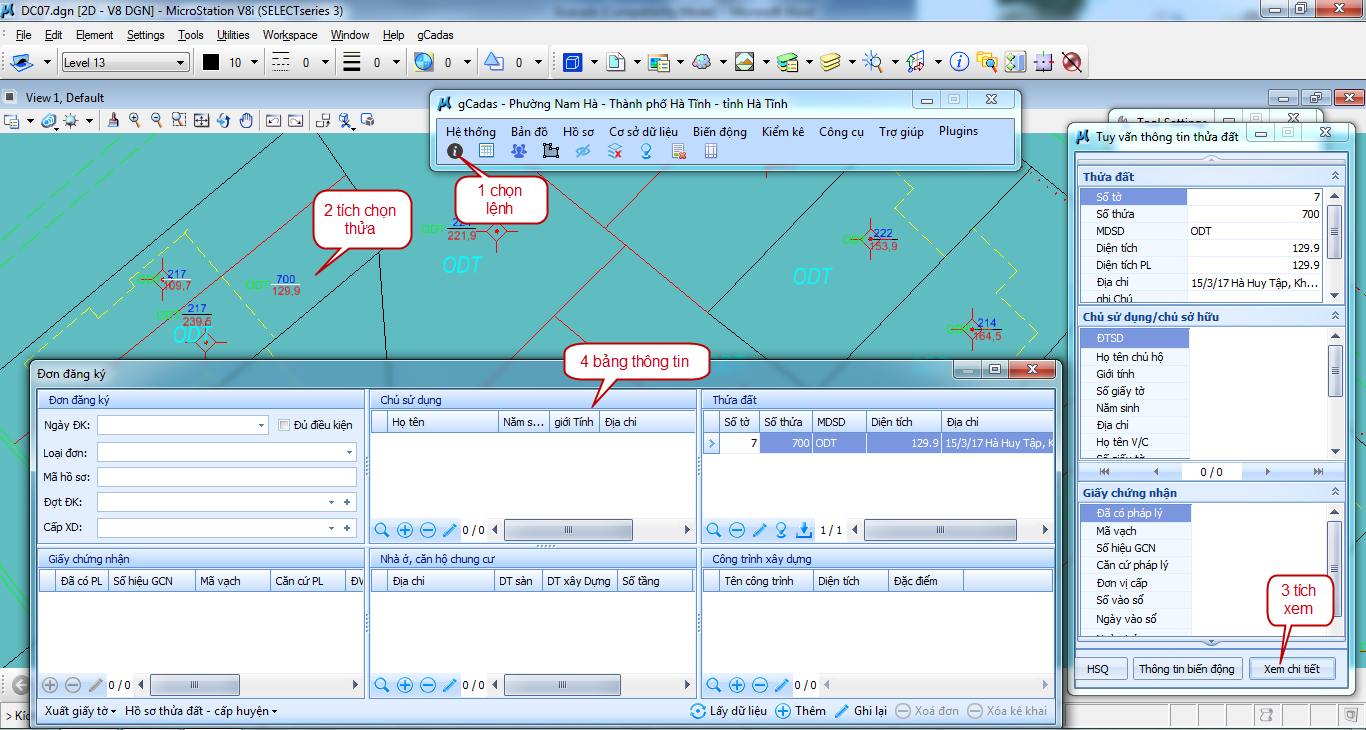Open the Xuất giấy tờ dropdown menu
This screenshot has width=1366, height=730.
pos(81,711)
